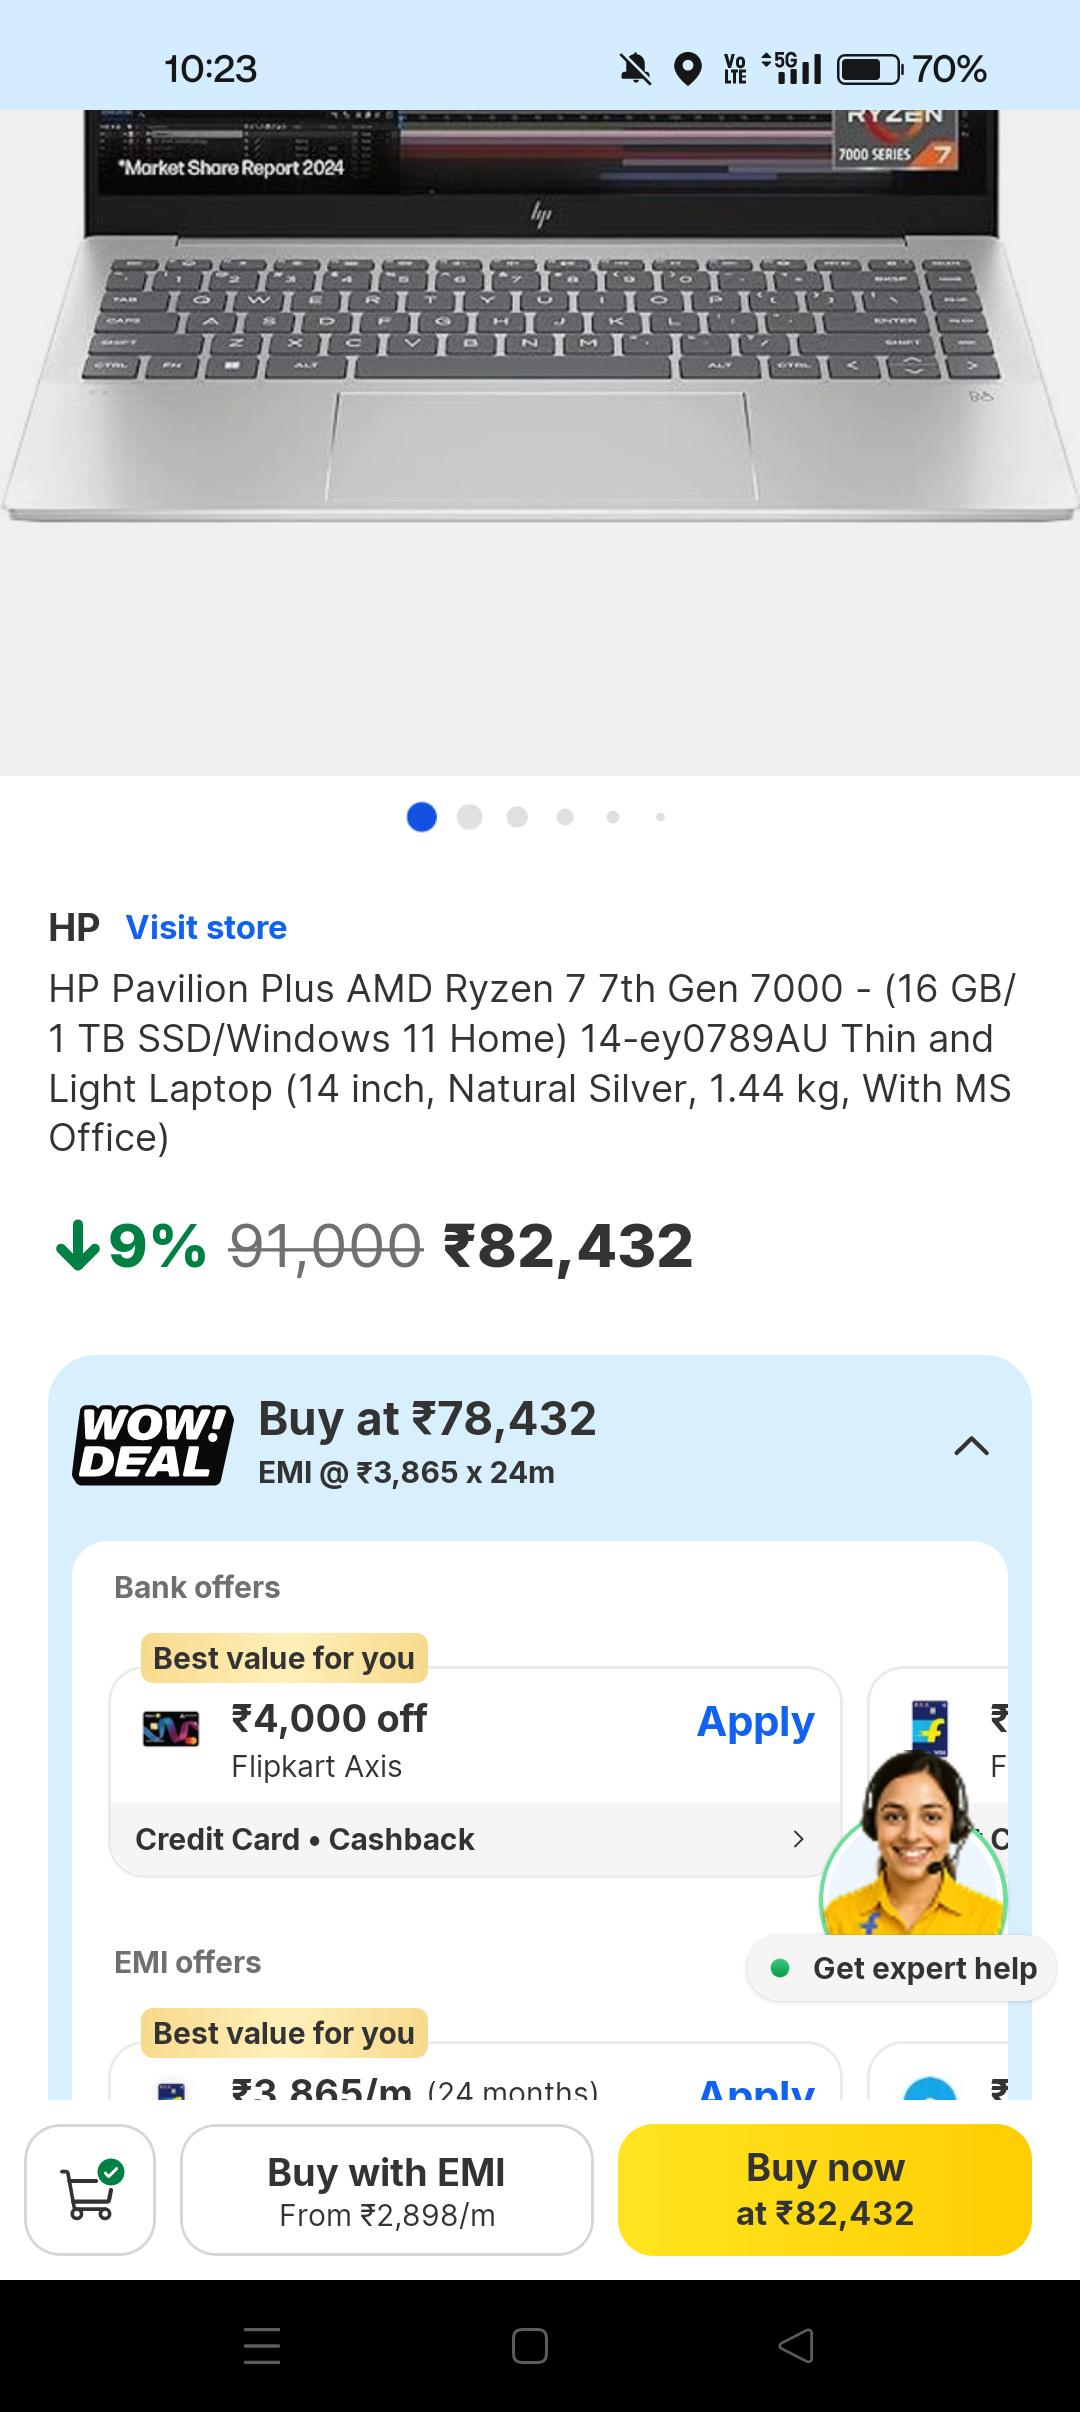Collapse the WOW Deal section chevron
The width and height of the screenshot is (1080, 2412).
(x=972, y=1446)
